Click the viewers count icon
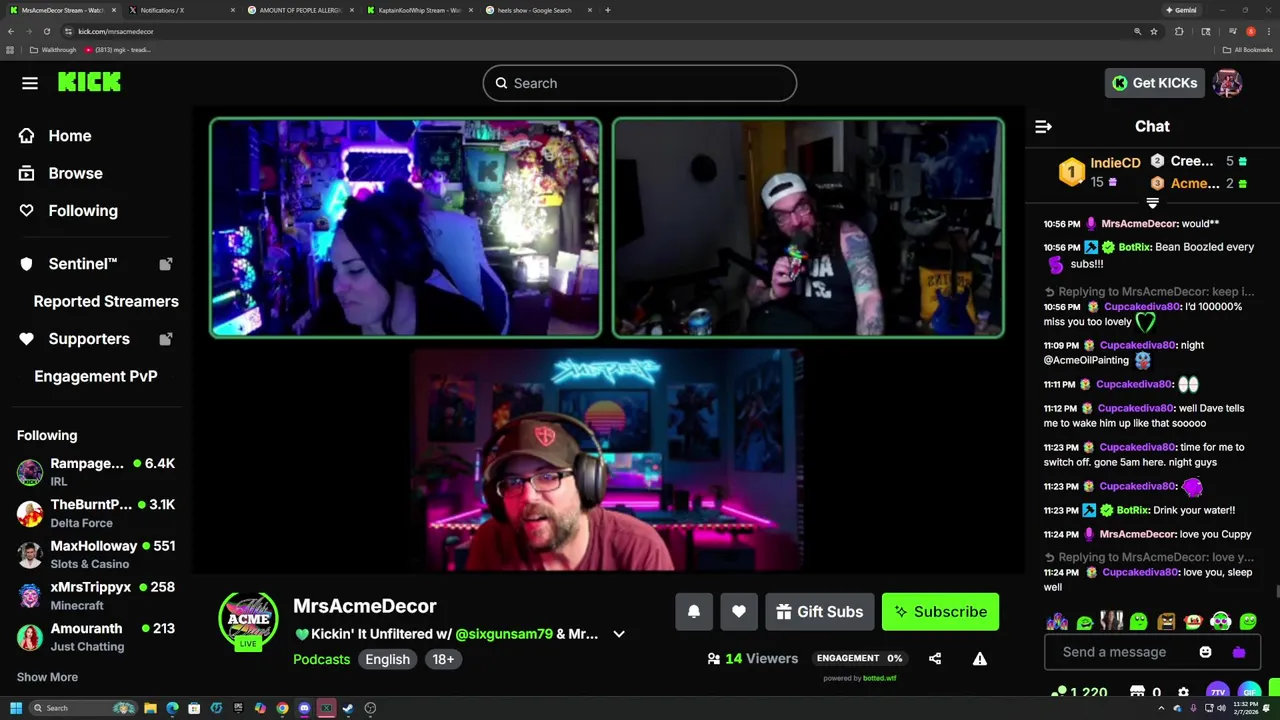 [714, 659]
